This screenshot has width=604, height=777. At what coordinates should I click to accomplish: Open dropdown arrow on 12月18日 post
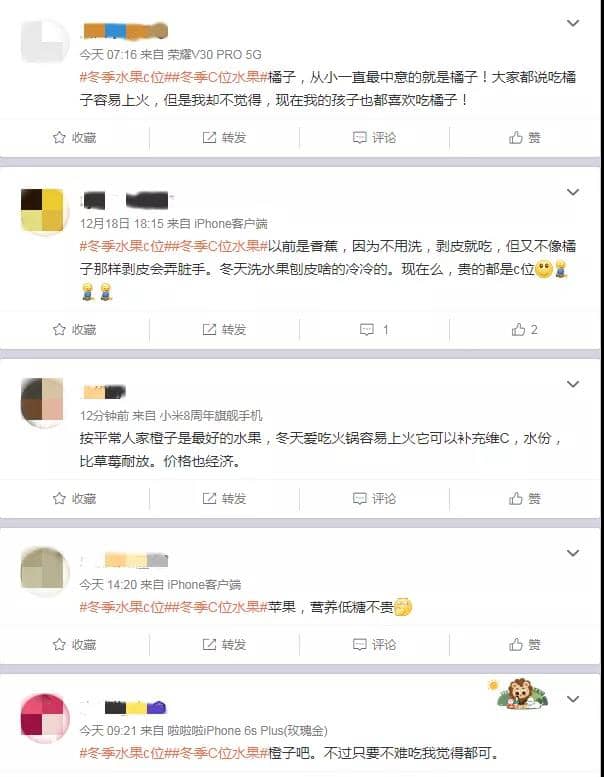[573, 192]
